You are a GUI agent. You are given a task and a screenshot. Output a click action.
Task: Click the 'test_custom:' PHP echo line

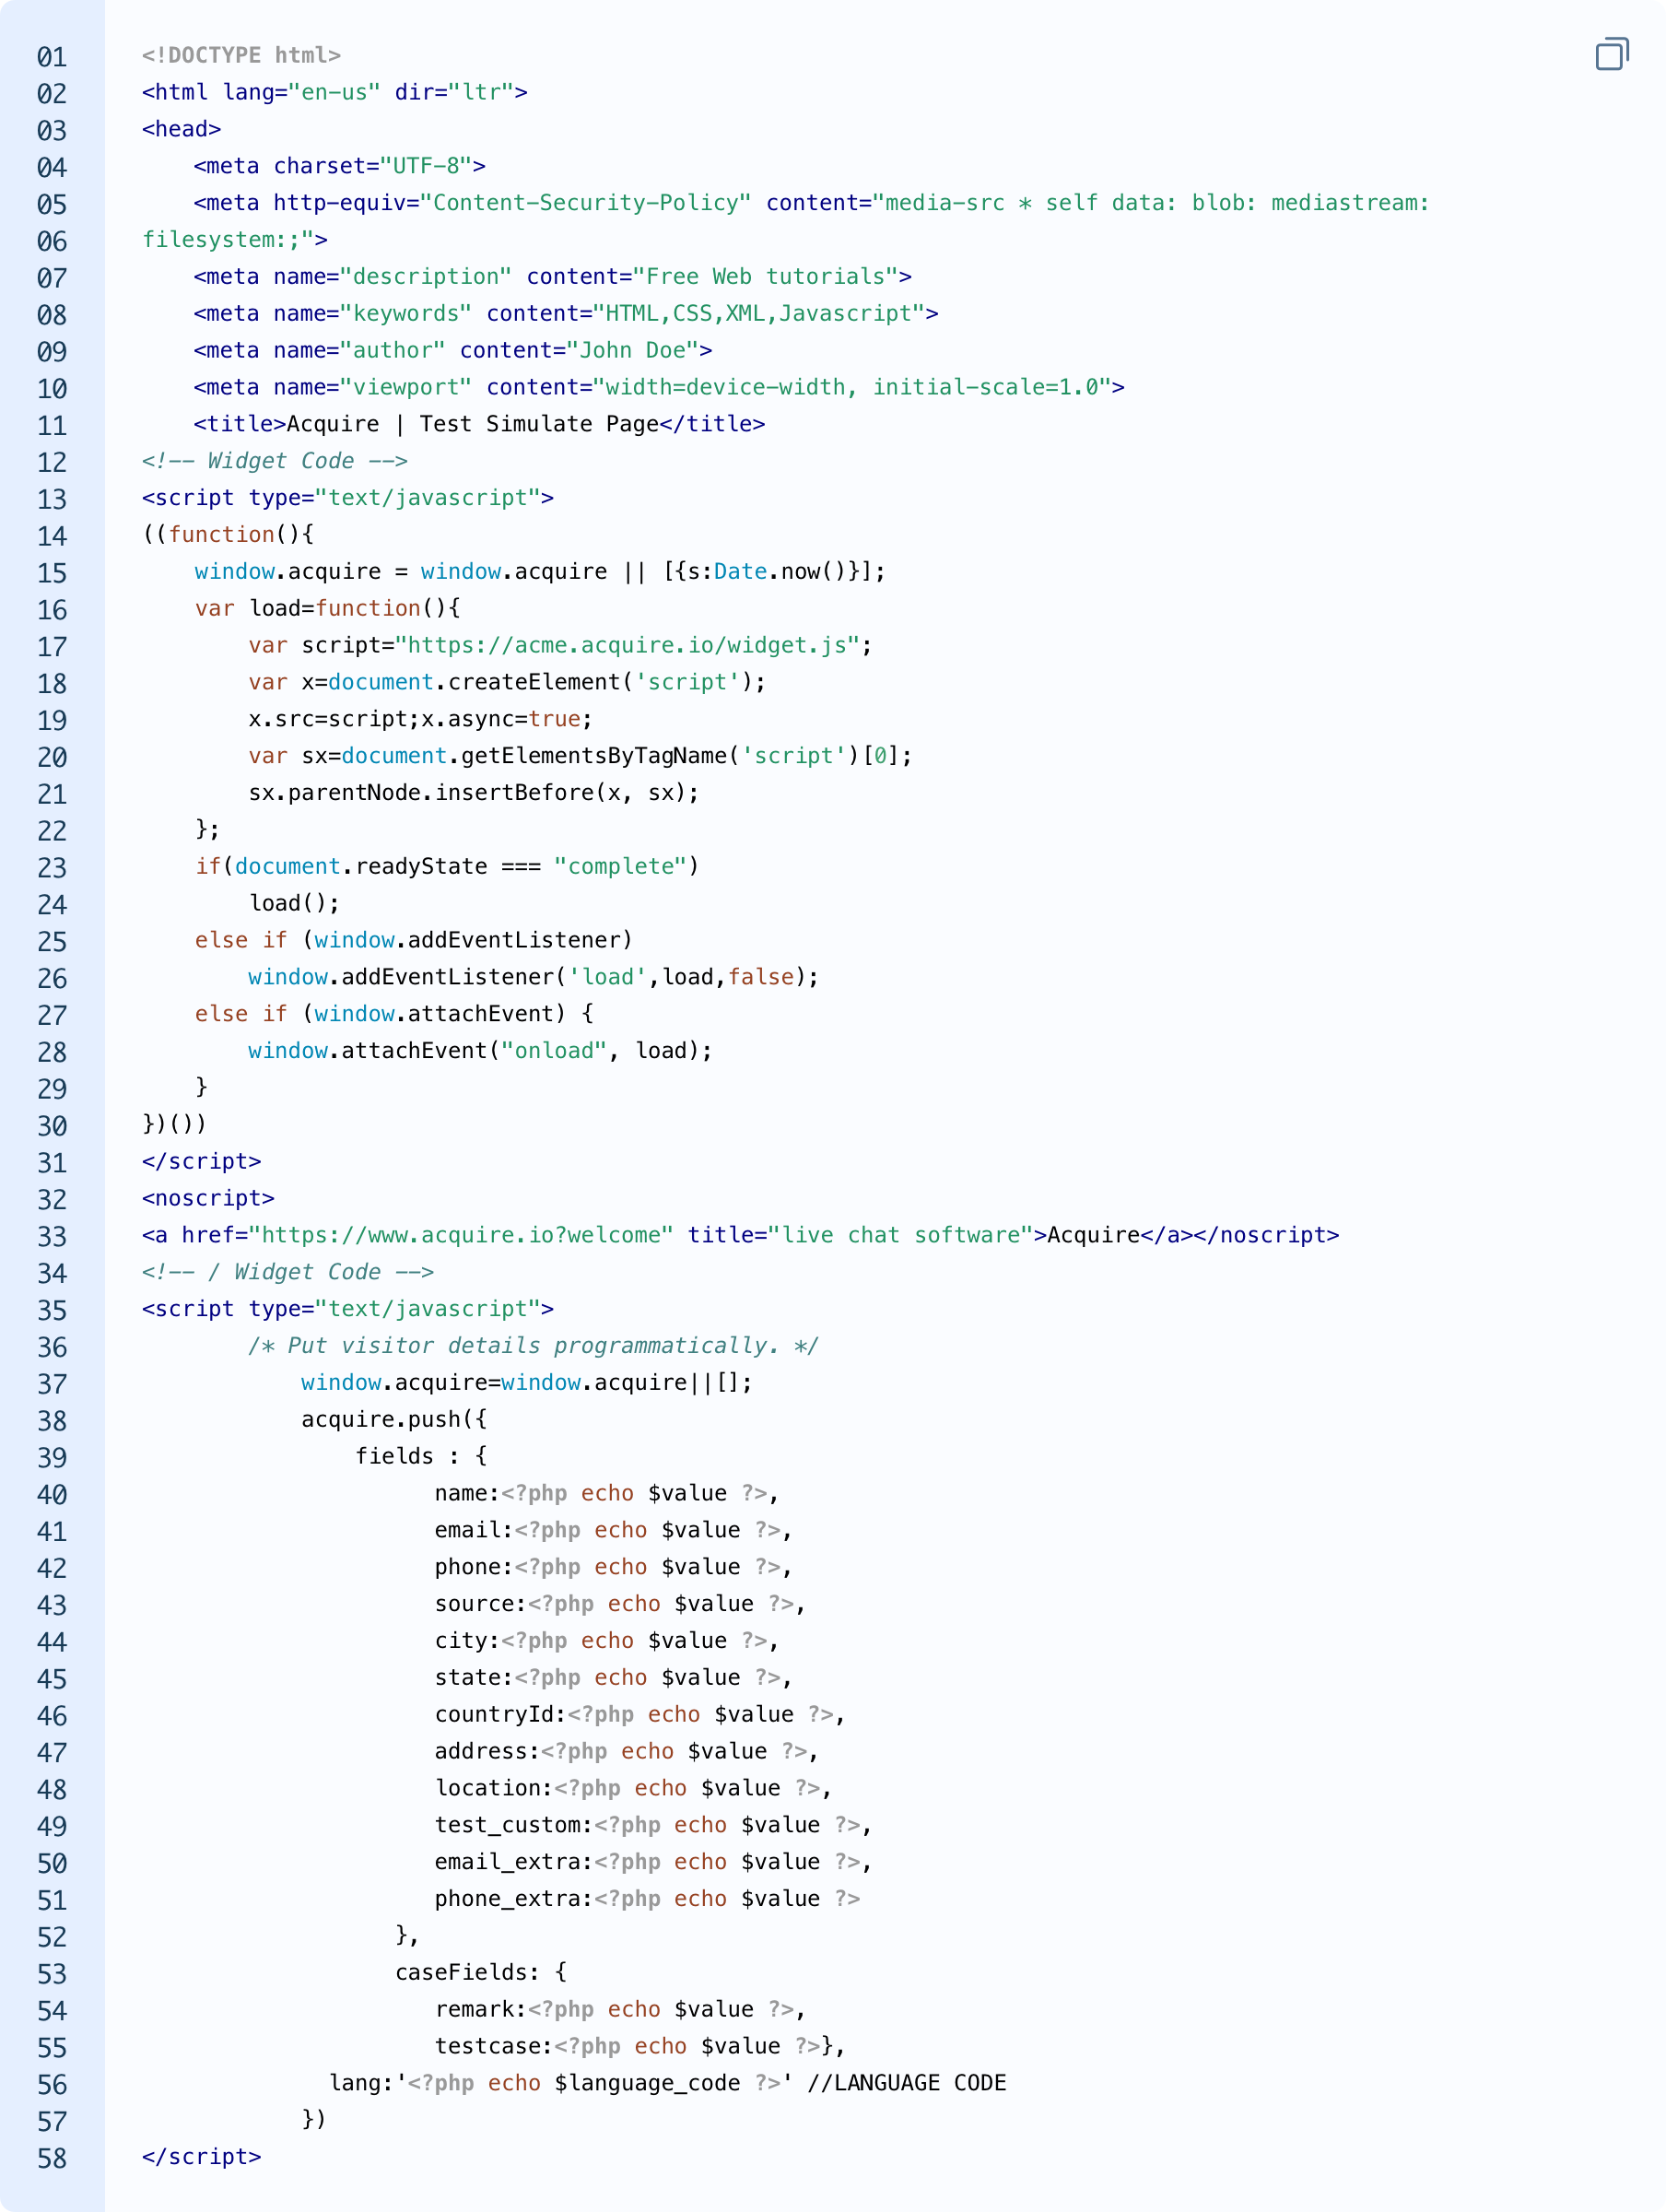(x=653, y=1826)
